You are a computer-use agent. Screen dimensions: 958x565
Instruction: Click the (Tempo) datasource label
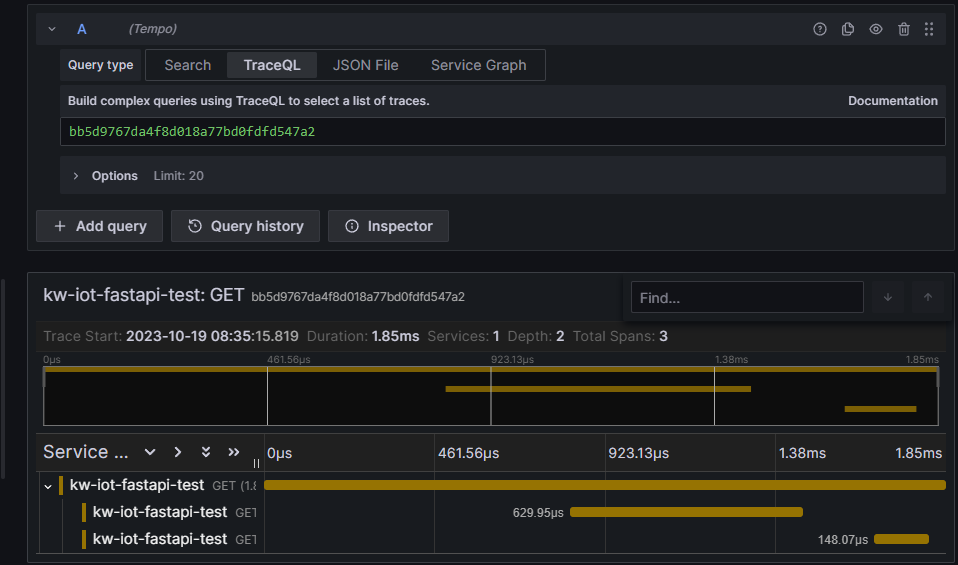click(153, 29)
